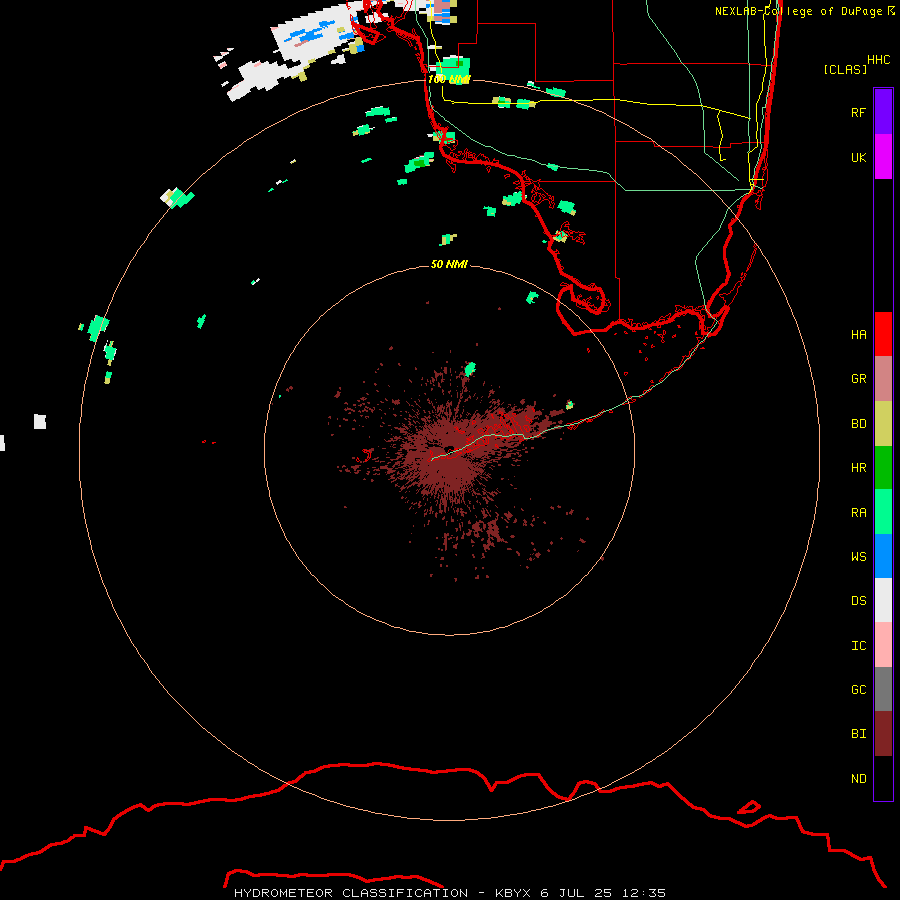
Task: Click the HYDROMETEOR CLASSIFICATION KBYX title caption
Action: click(450, 893)
